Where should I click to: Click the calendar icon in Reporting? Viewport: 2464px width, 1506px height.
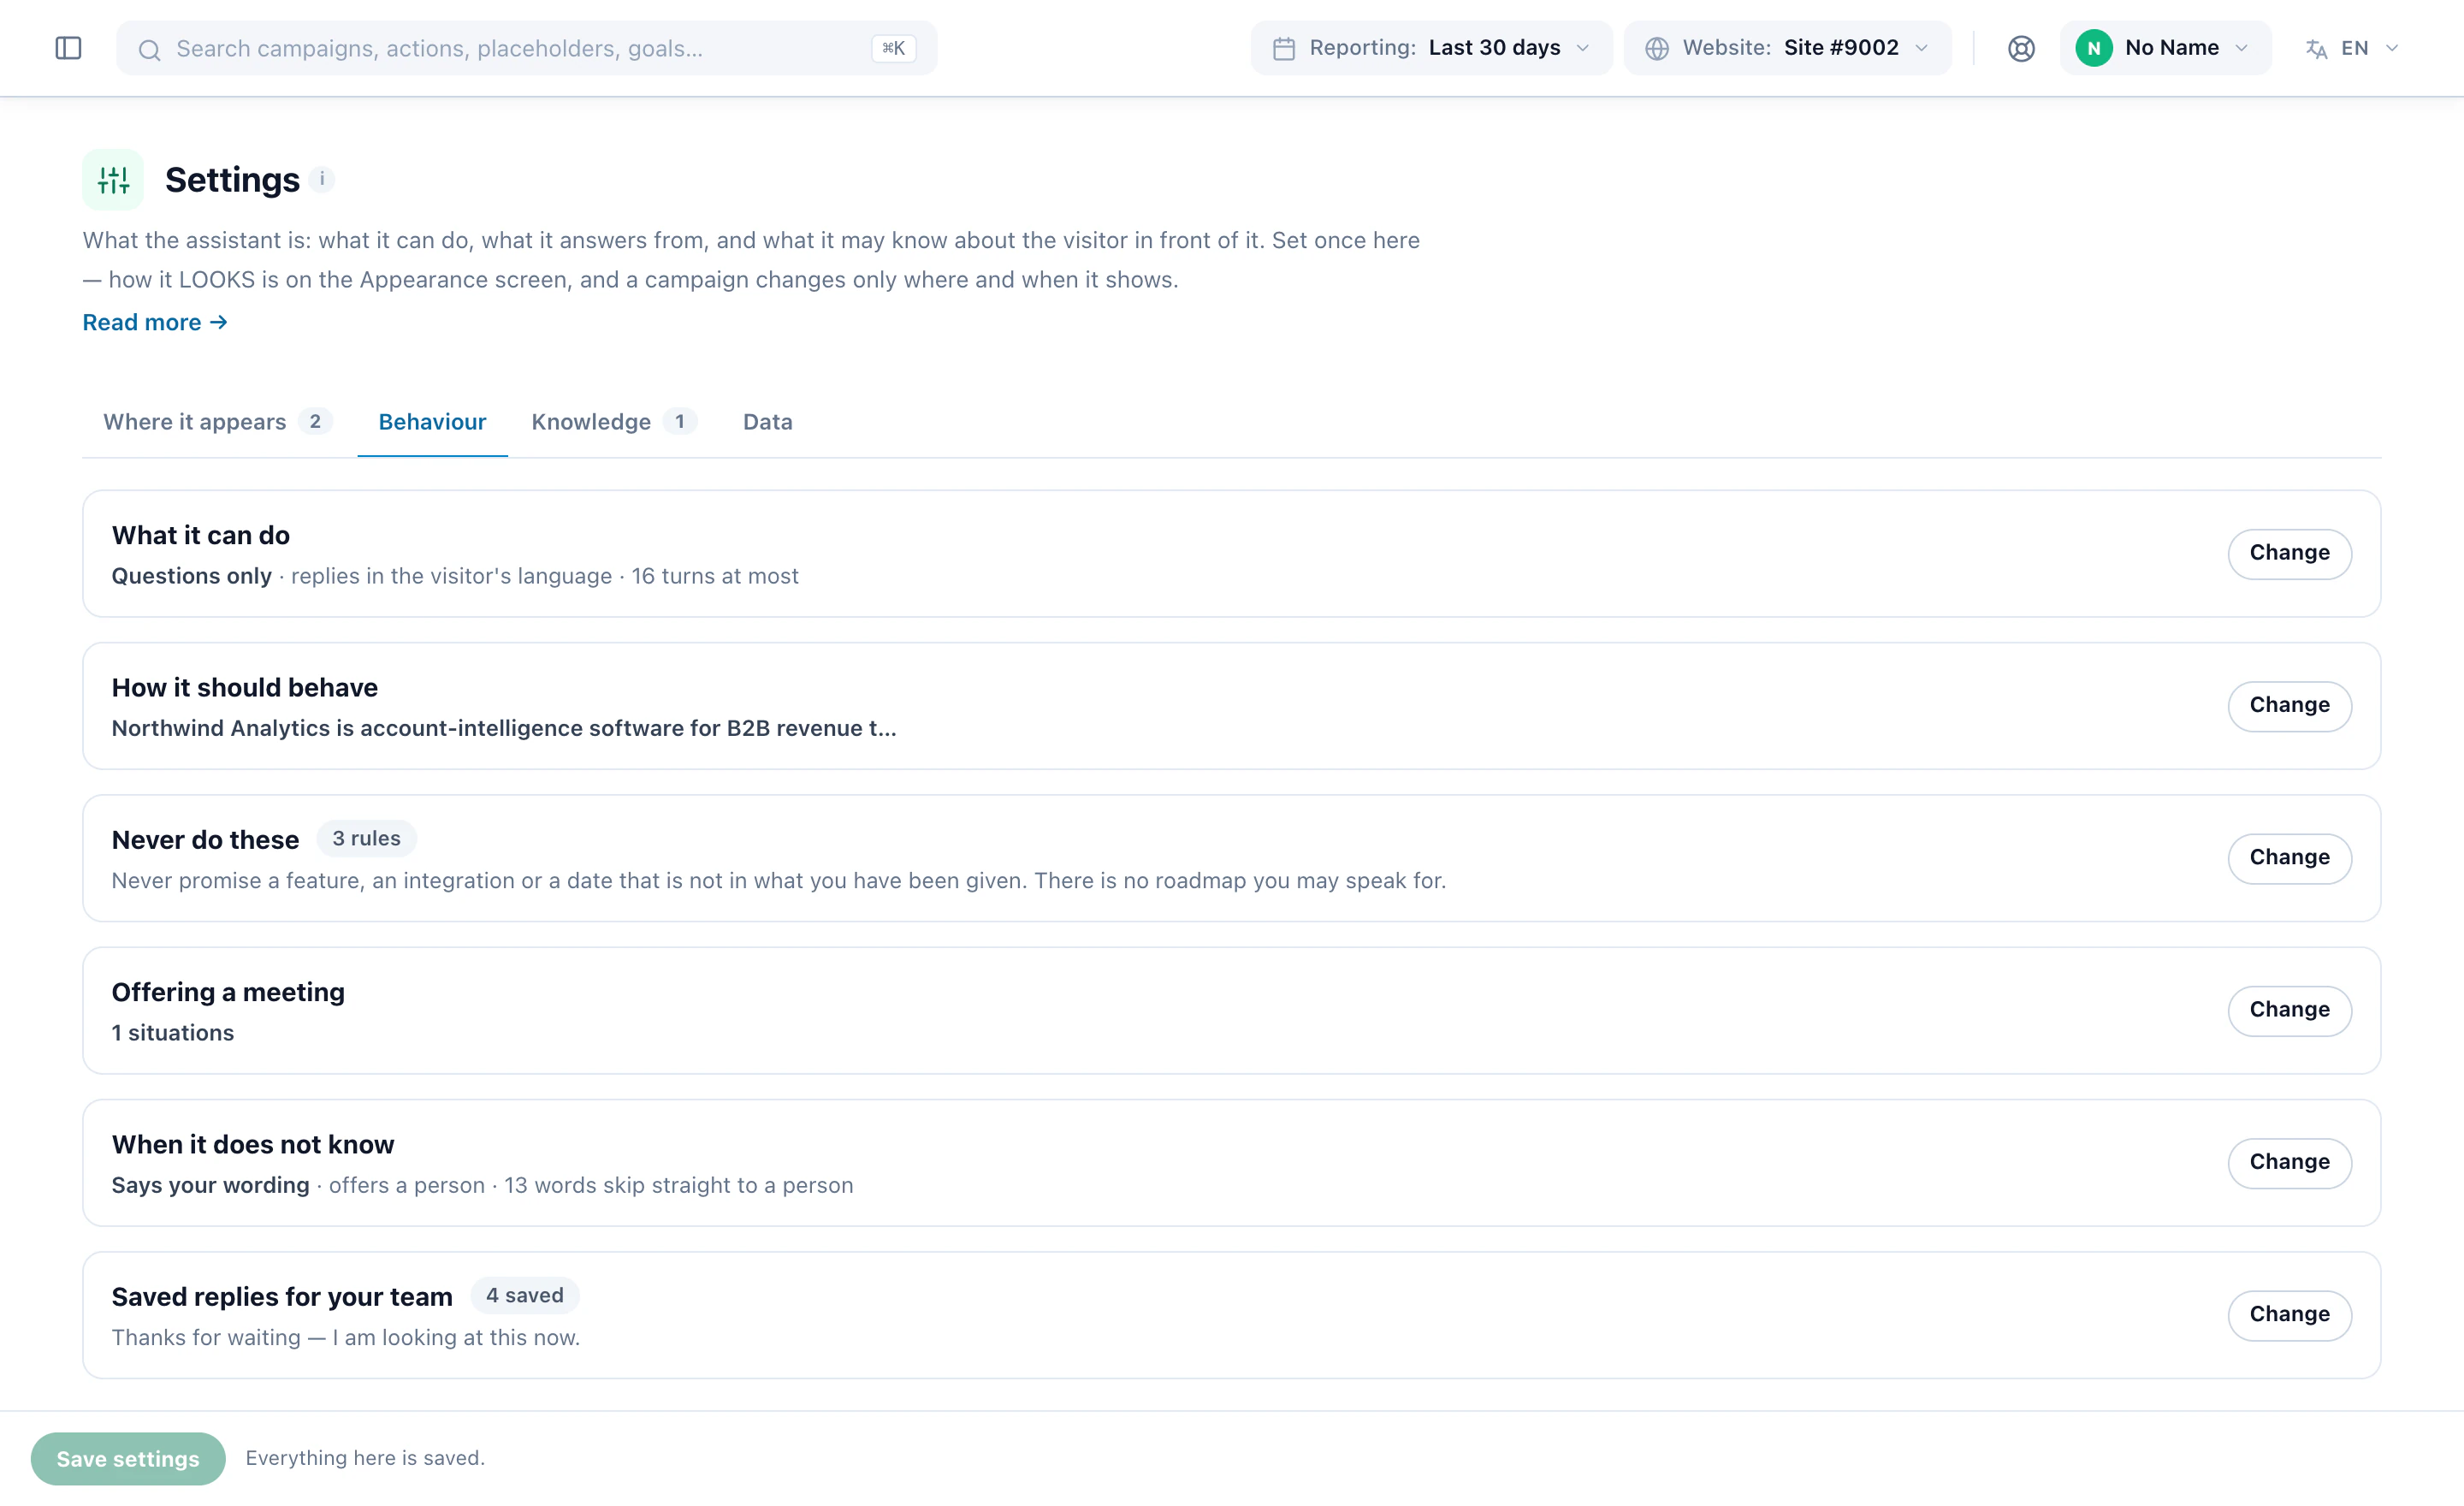(1284, 48)
